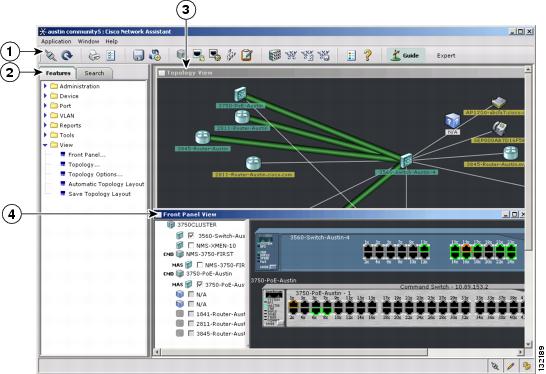Click the Save configuration disk icon

[139, 55]
